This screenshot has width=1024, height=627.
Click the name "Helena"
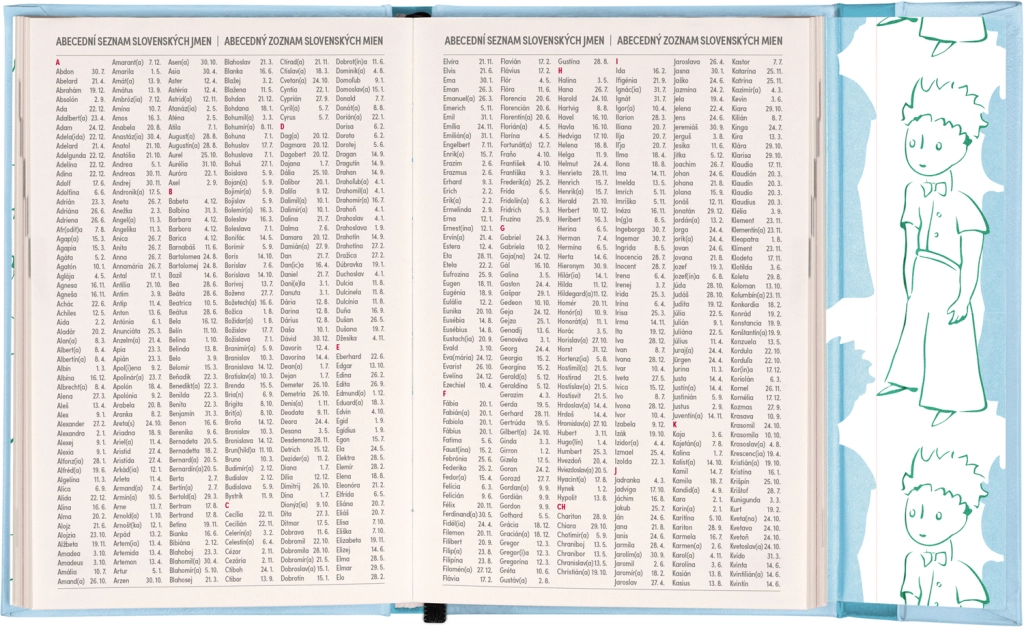568,146
